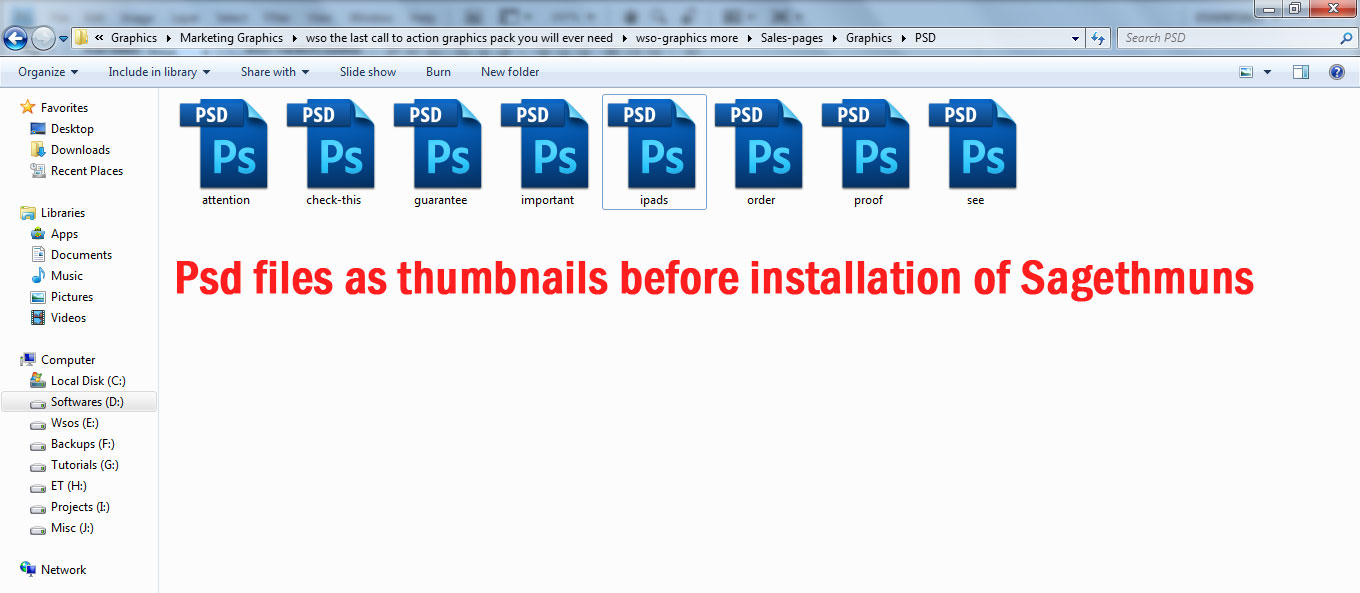Open Include in library dropdown
This screenshot has height=593, width=1360.
tap(159, 72)
